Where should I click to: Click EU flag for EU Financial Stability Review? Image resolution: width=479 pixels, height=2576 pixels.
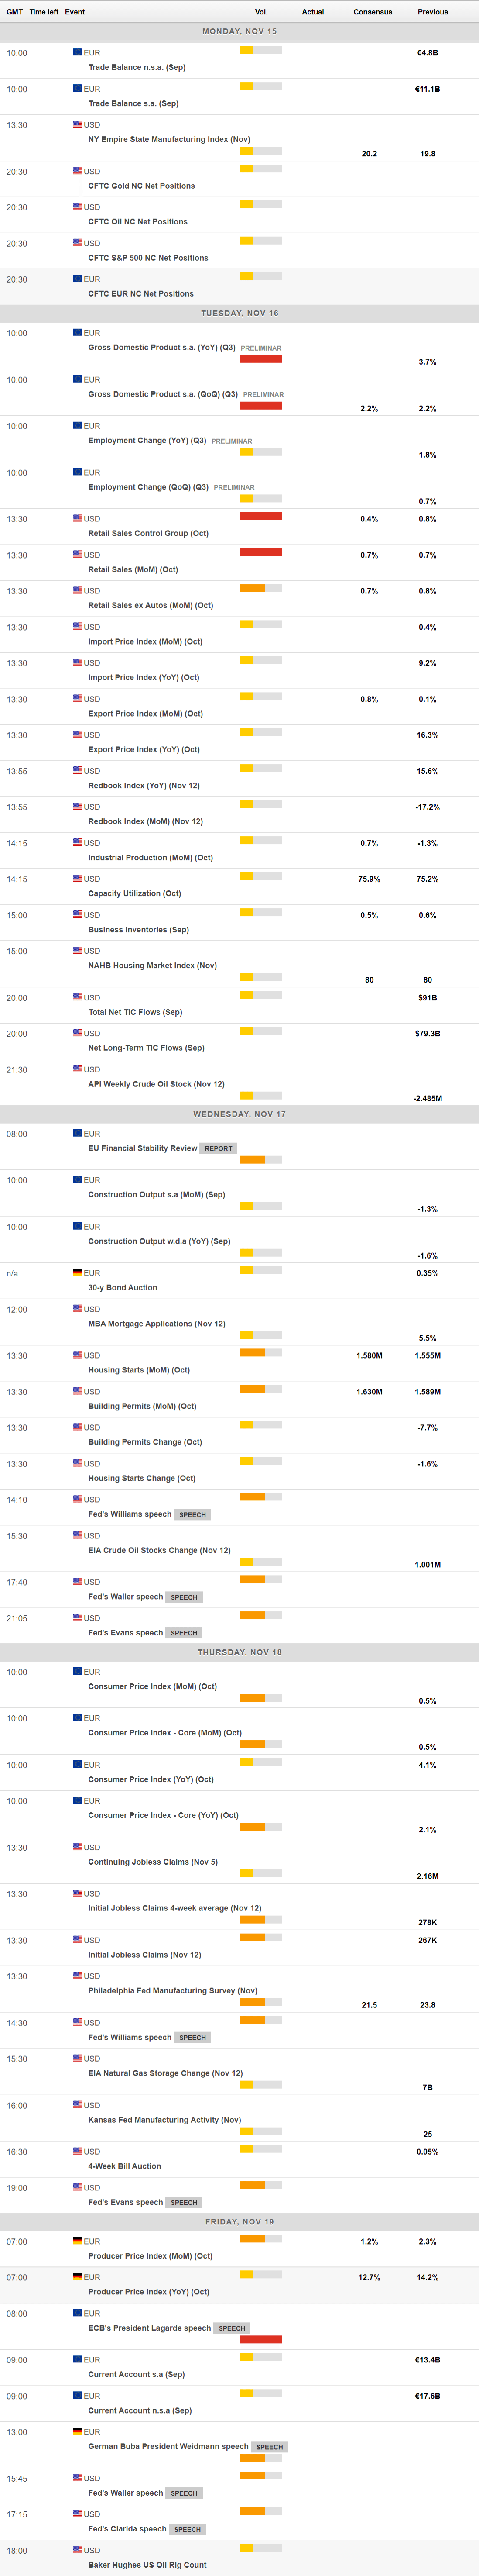[x=78, y=1134]
